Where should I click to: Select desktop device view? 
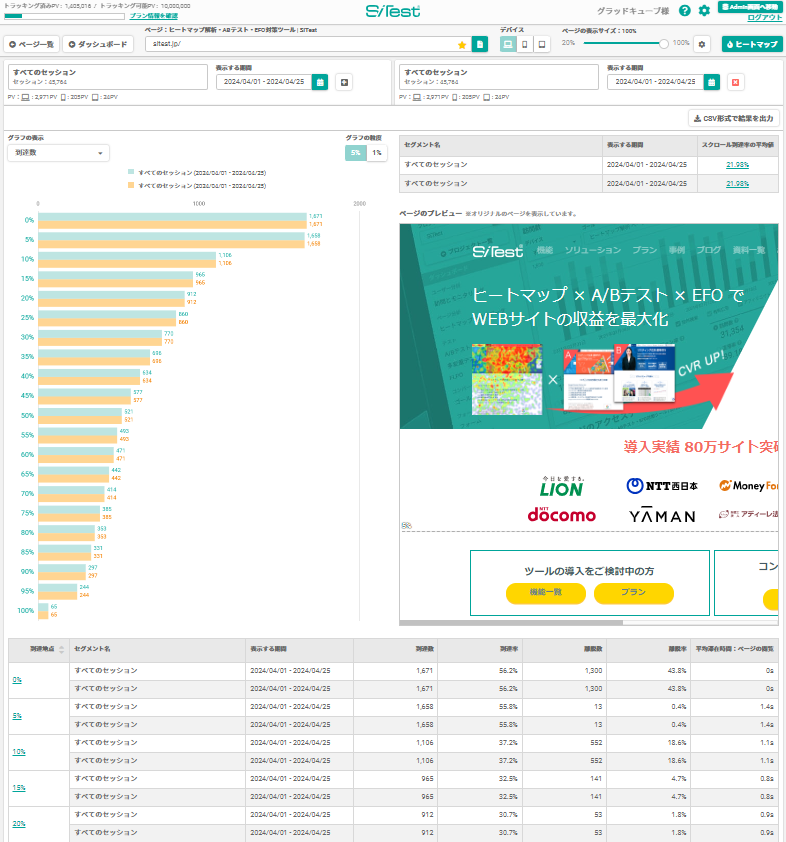pyautogui.click(x=508, y=44)
